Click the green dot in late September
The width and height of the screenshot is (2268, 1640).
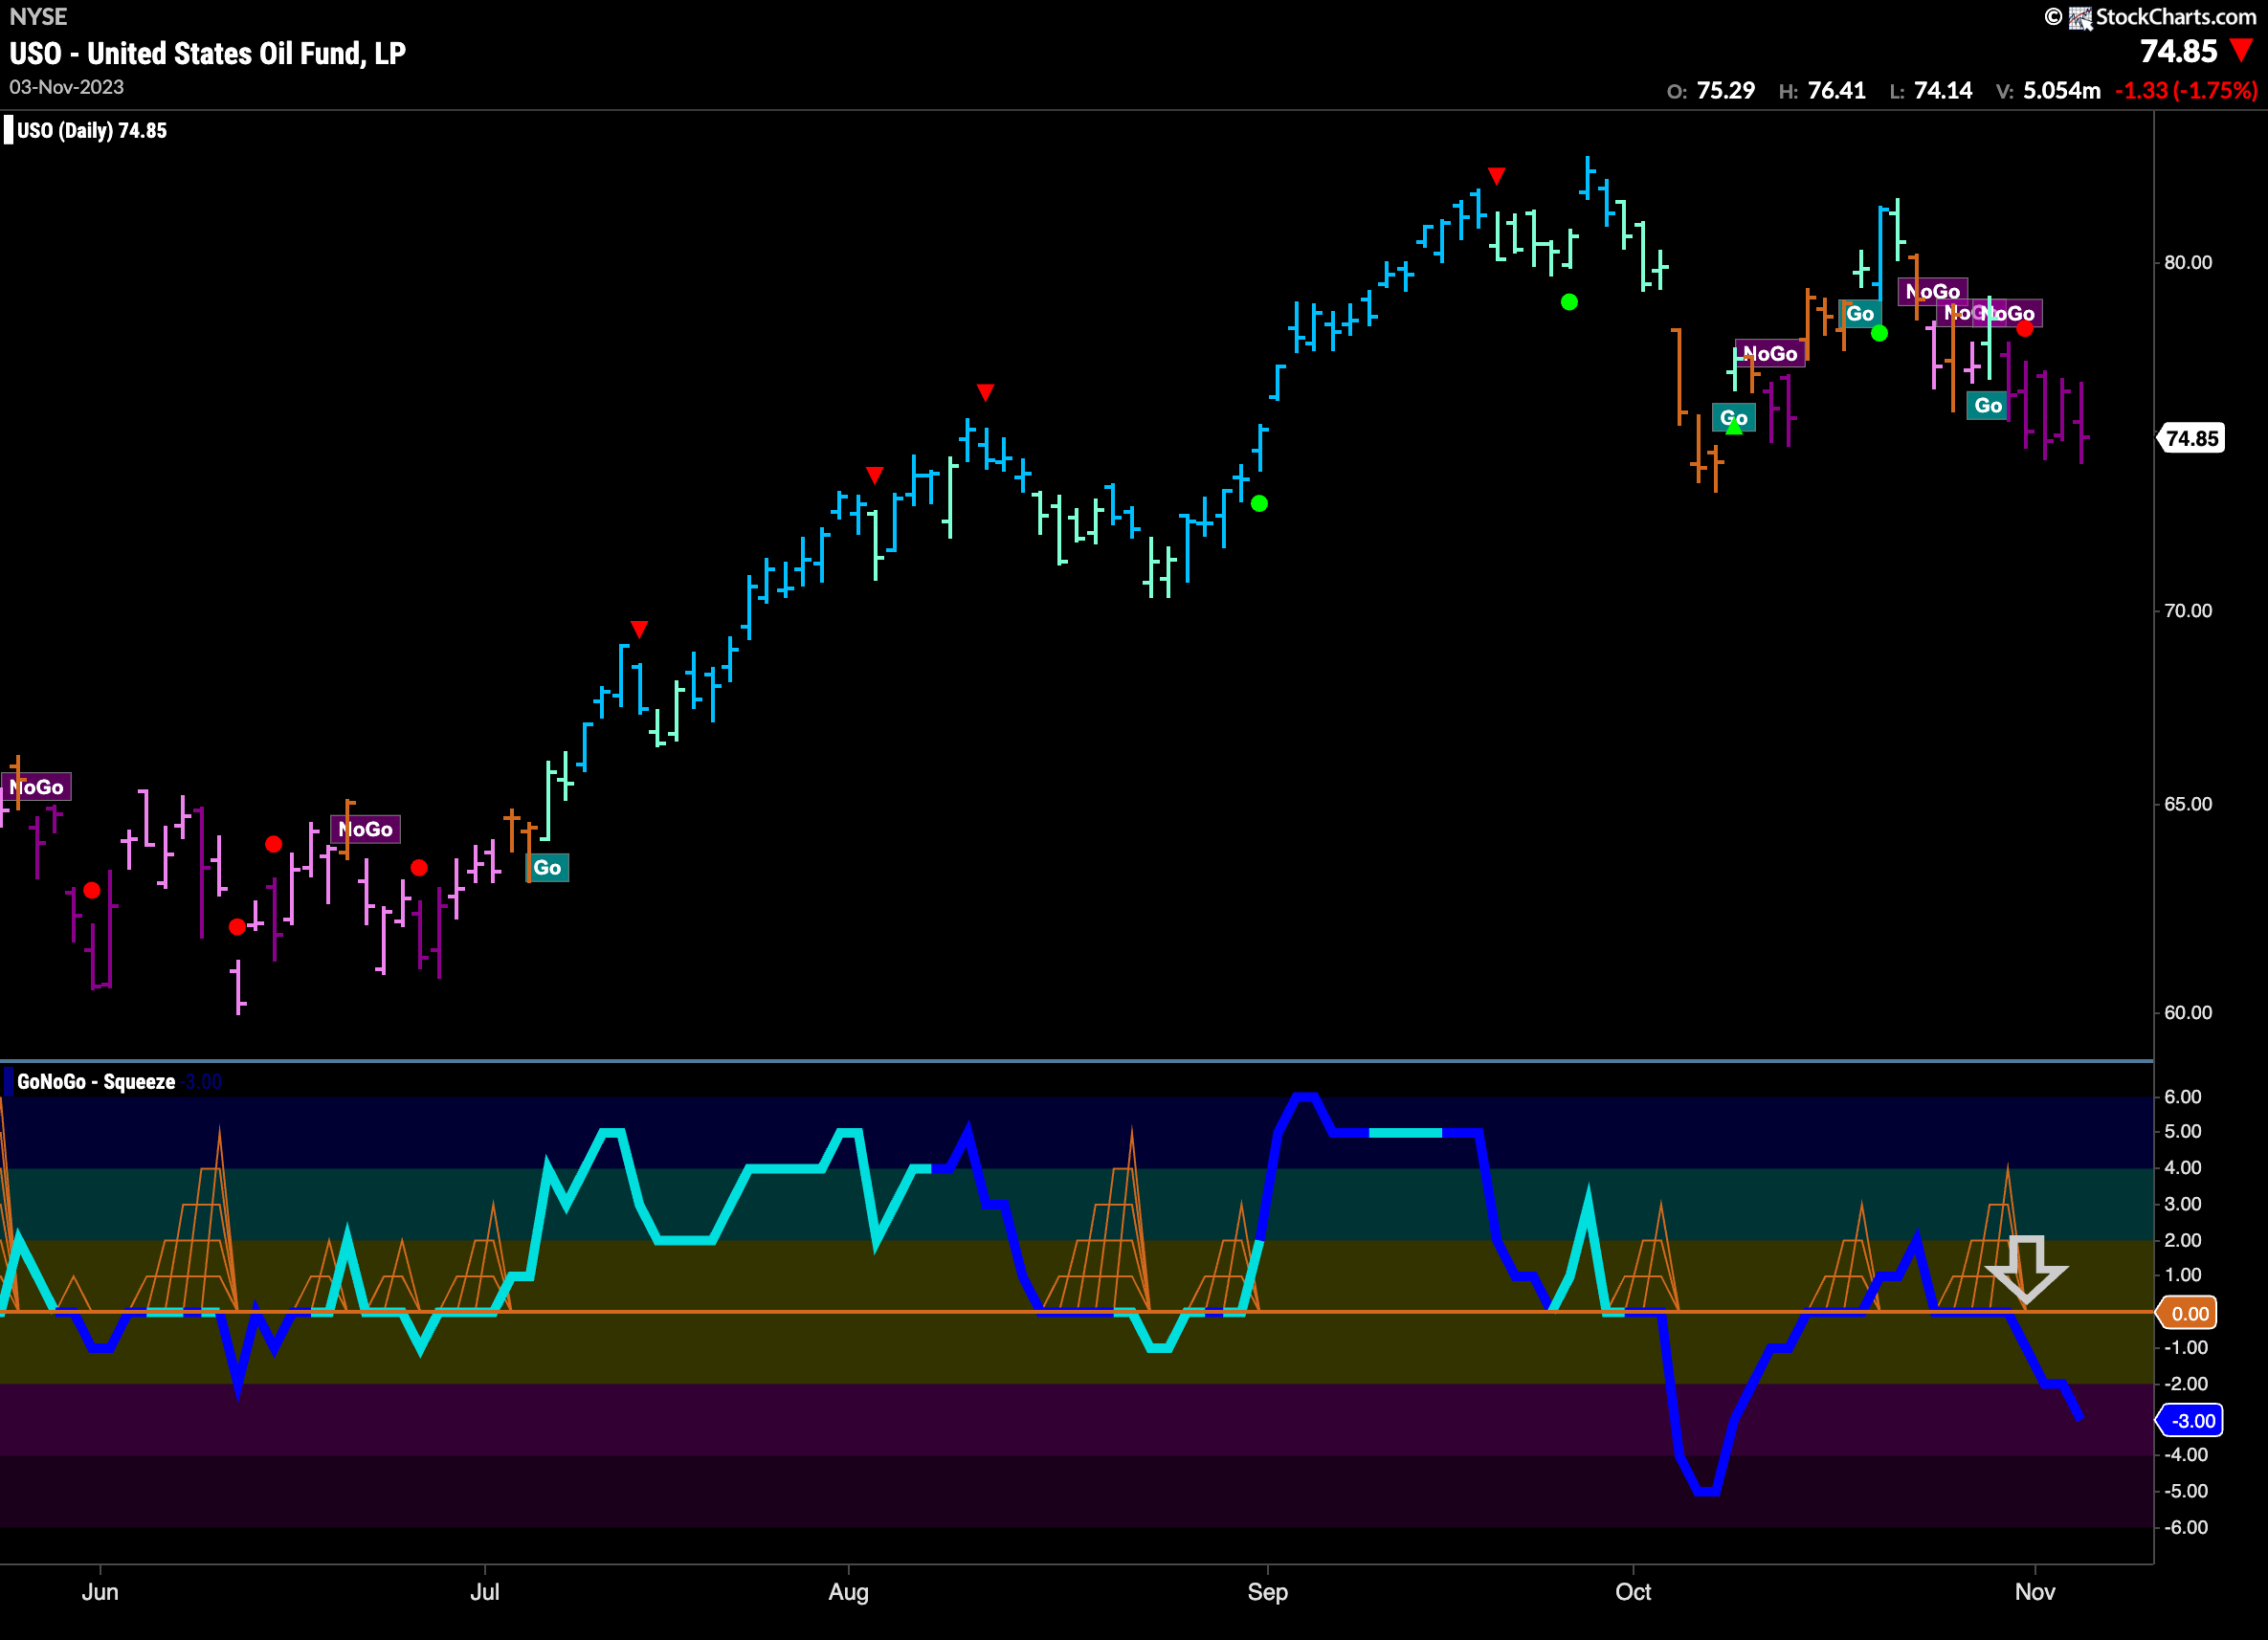(1570, 302)
